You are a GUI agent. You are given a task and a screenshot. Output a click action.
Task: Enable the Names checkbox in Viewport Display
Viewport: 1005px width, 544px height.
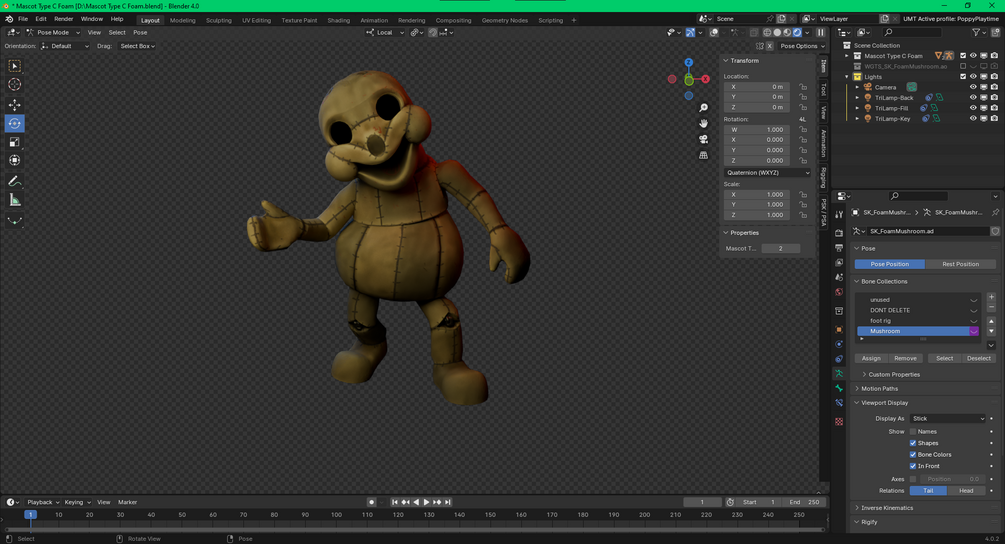(913, 432)
